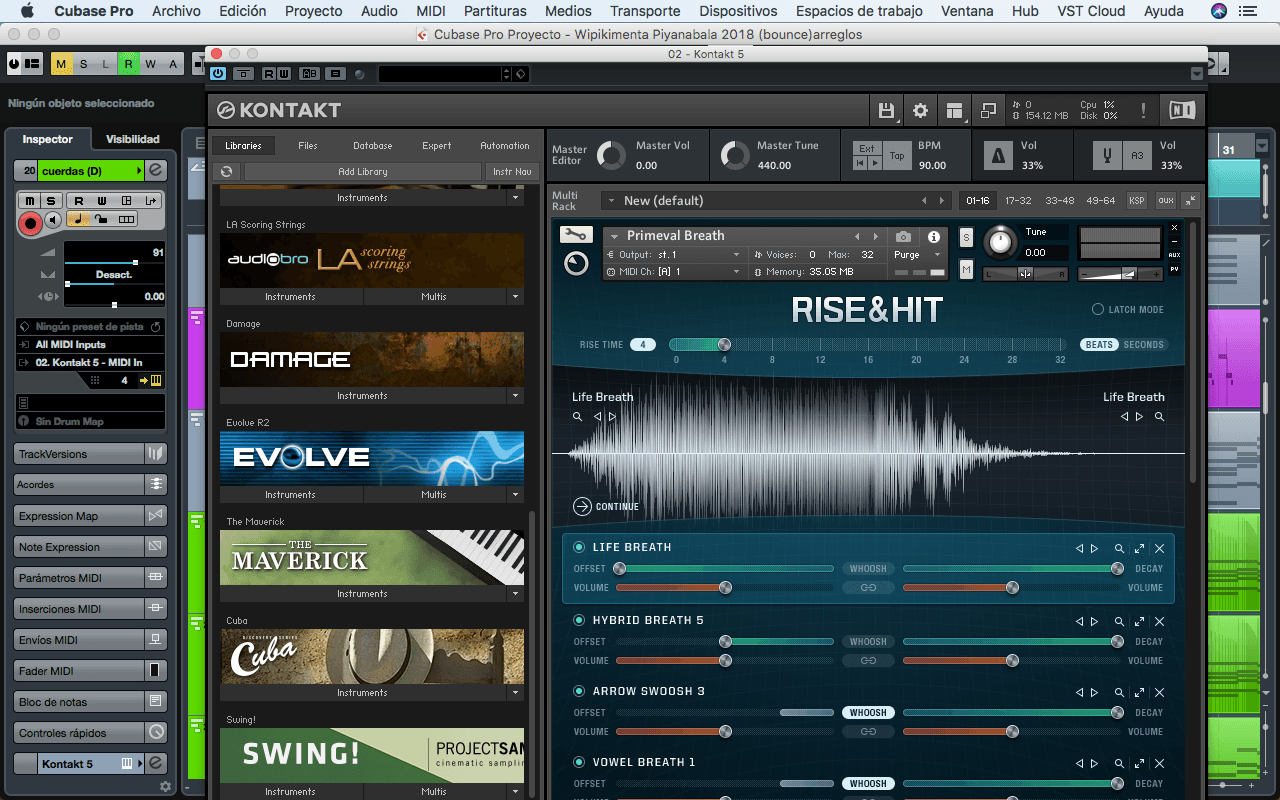
Task: Click the snapshot camera icon
Action: point(903,237)
